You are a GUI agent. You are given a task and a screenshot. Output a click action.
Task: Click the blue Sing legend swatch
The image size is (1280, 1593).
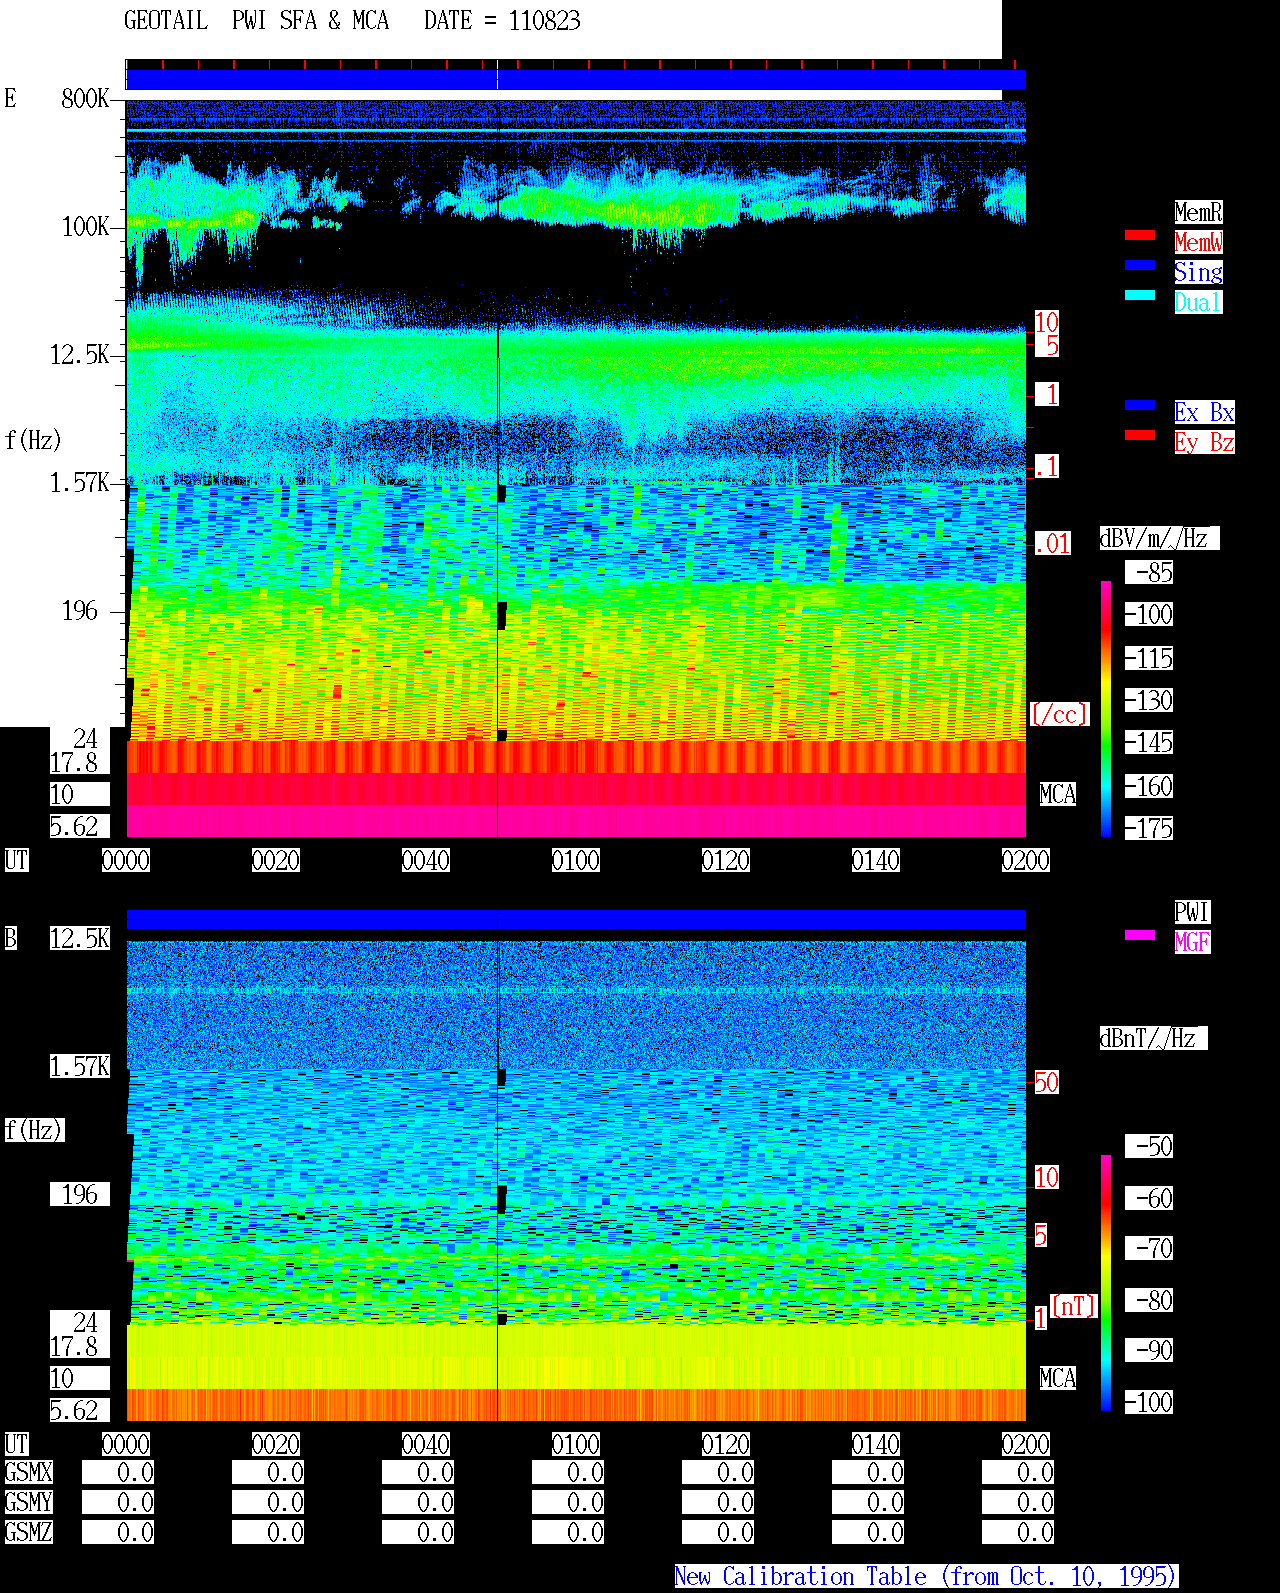coord(1140,265)
